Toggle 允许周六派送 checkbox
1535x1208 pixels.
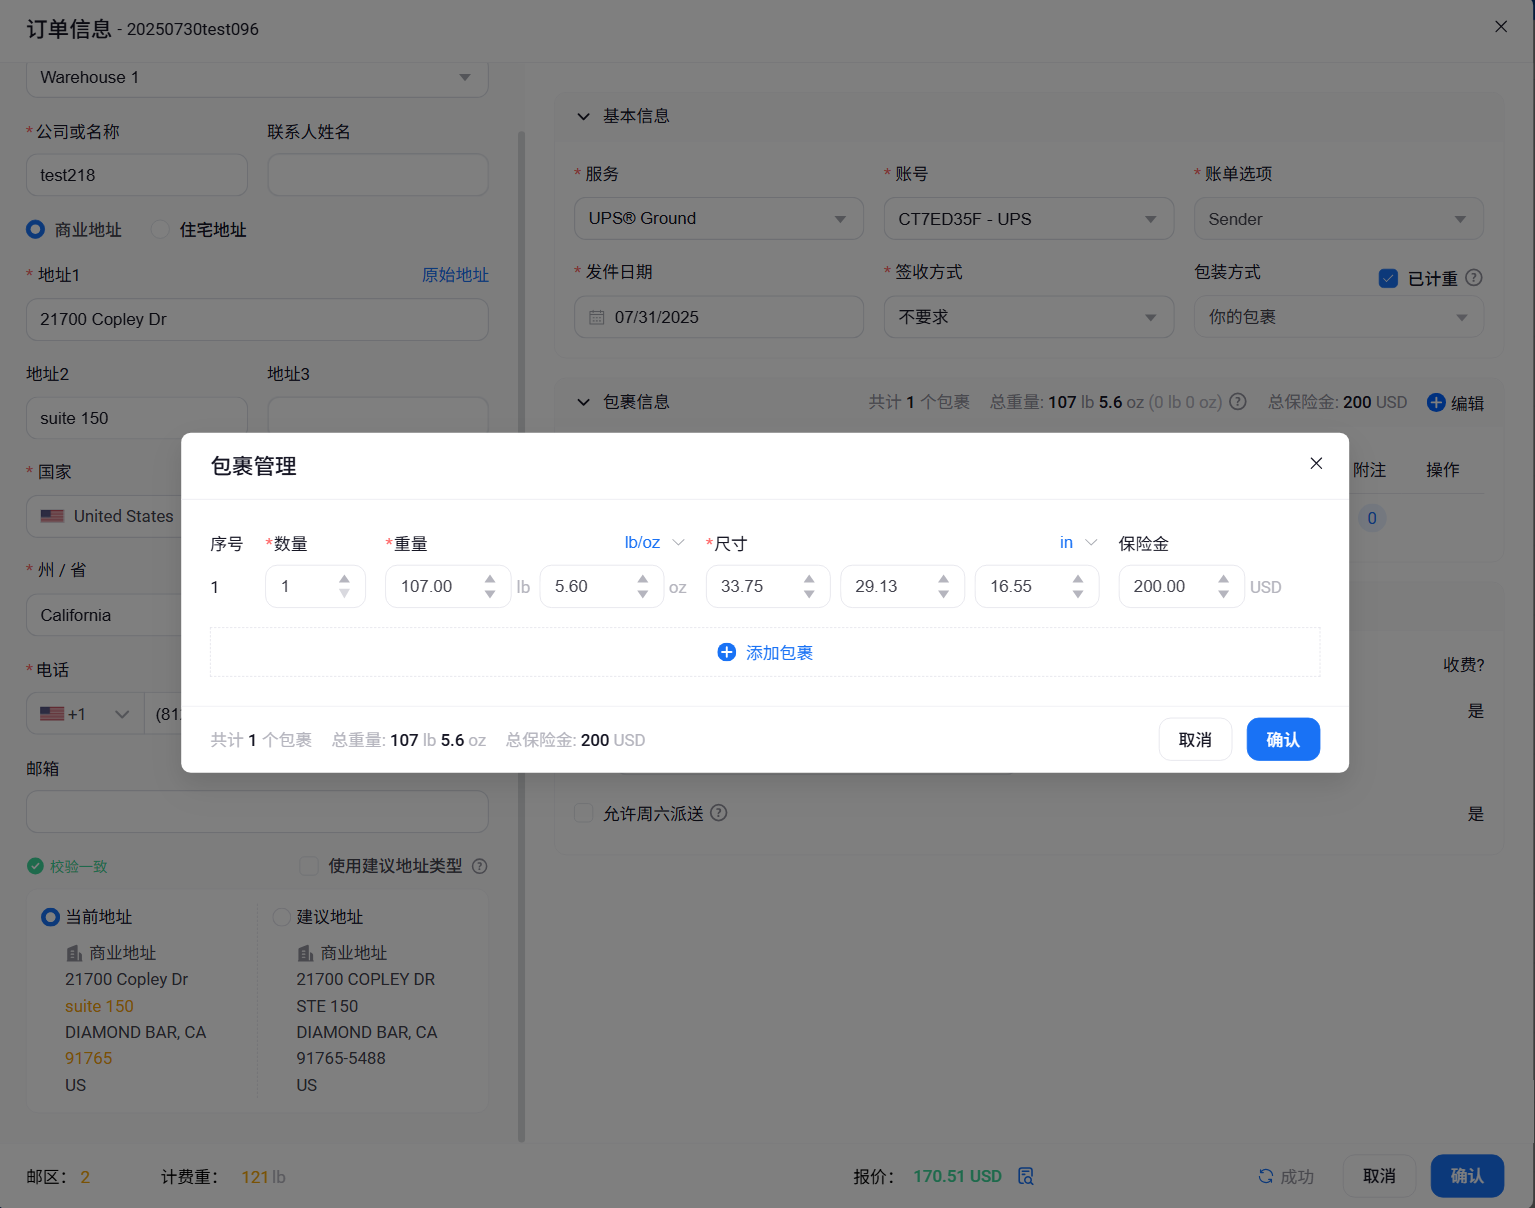584,813
